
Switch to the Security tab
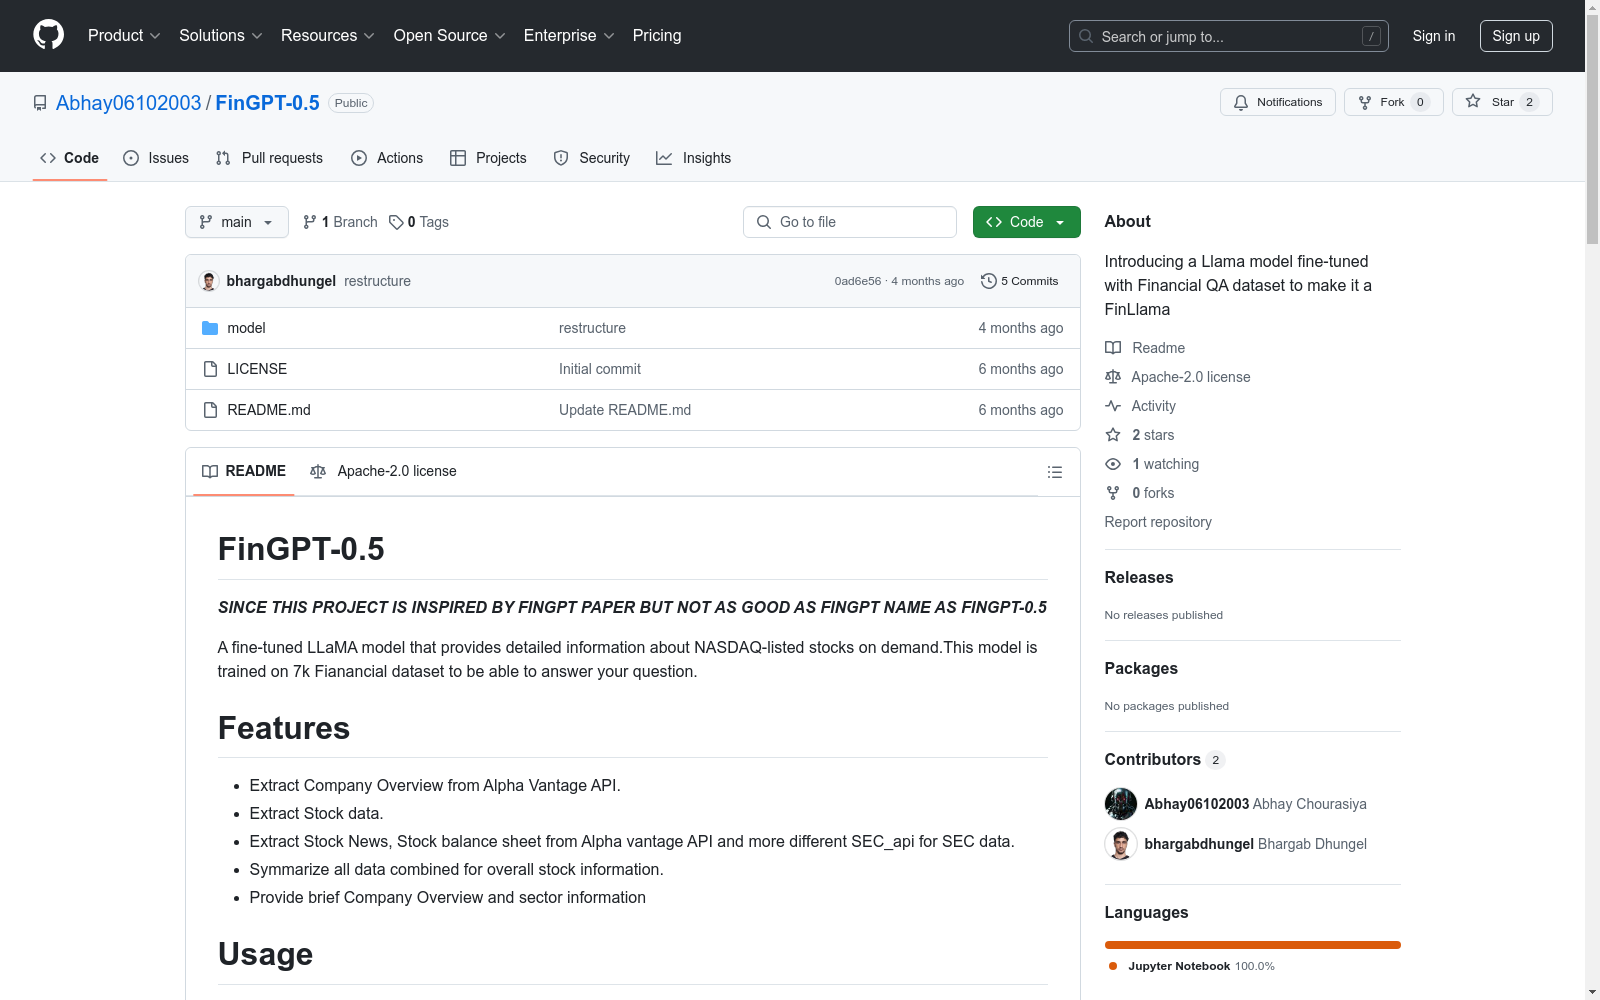pos(592,158)
